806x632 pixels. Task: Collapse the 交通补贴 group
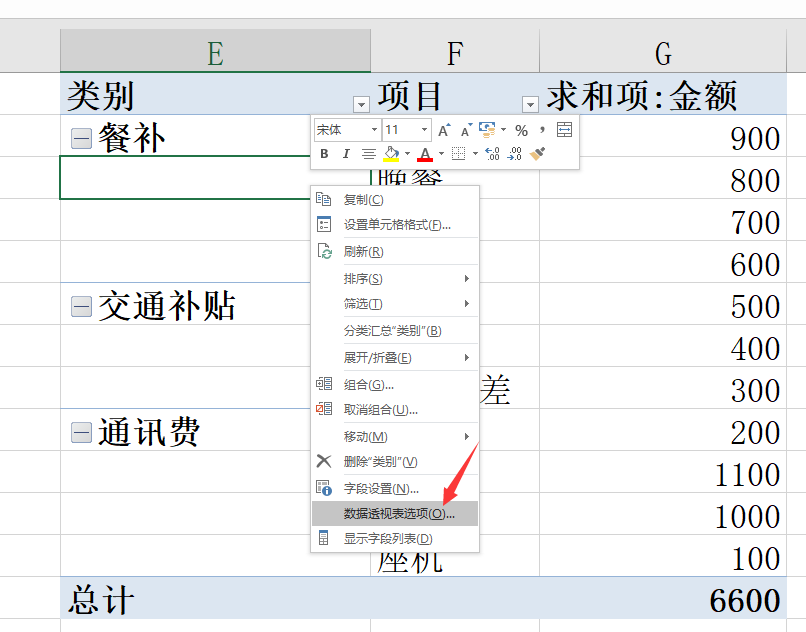point(81,307)
